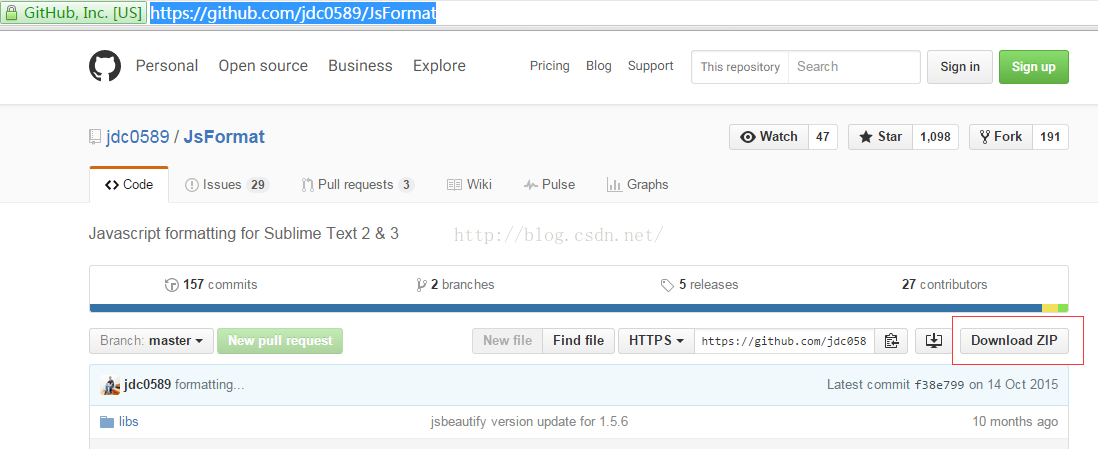Click the green Sign up button
Screen dimensions: 1098x449
[1034, 67]
